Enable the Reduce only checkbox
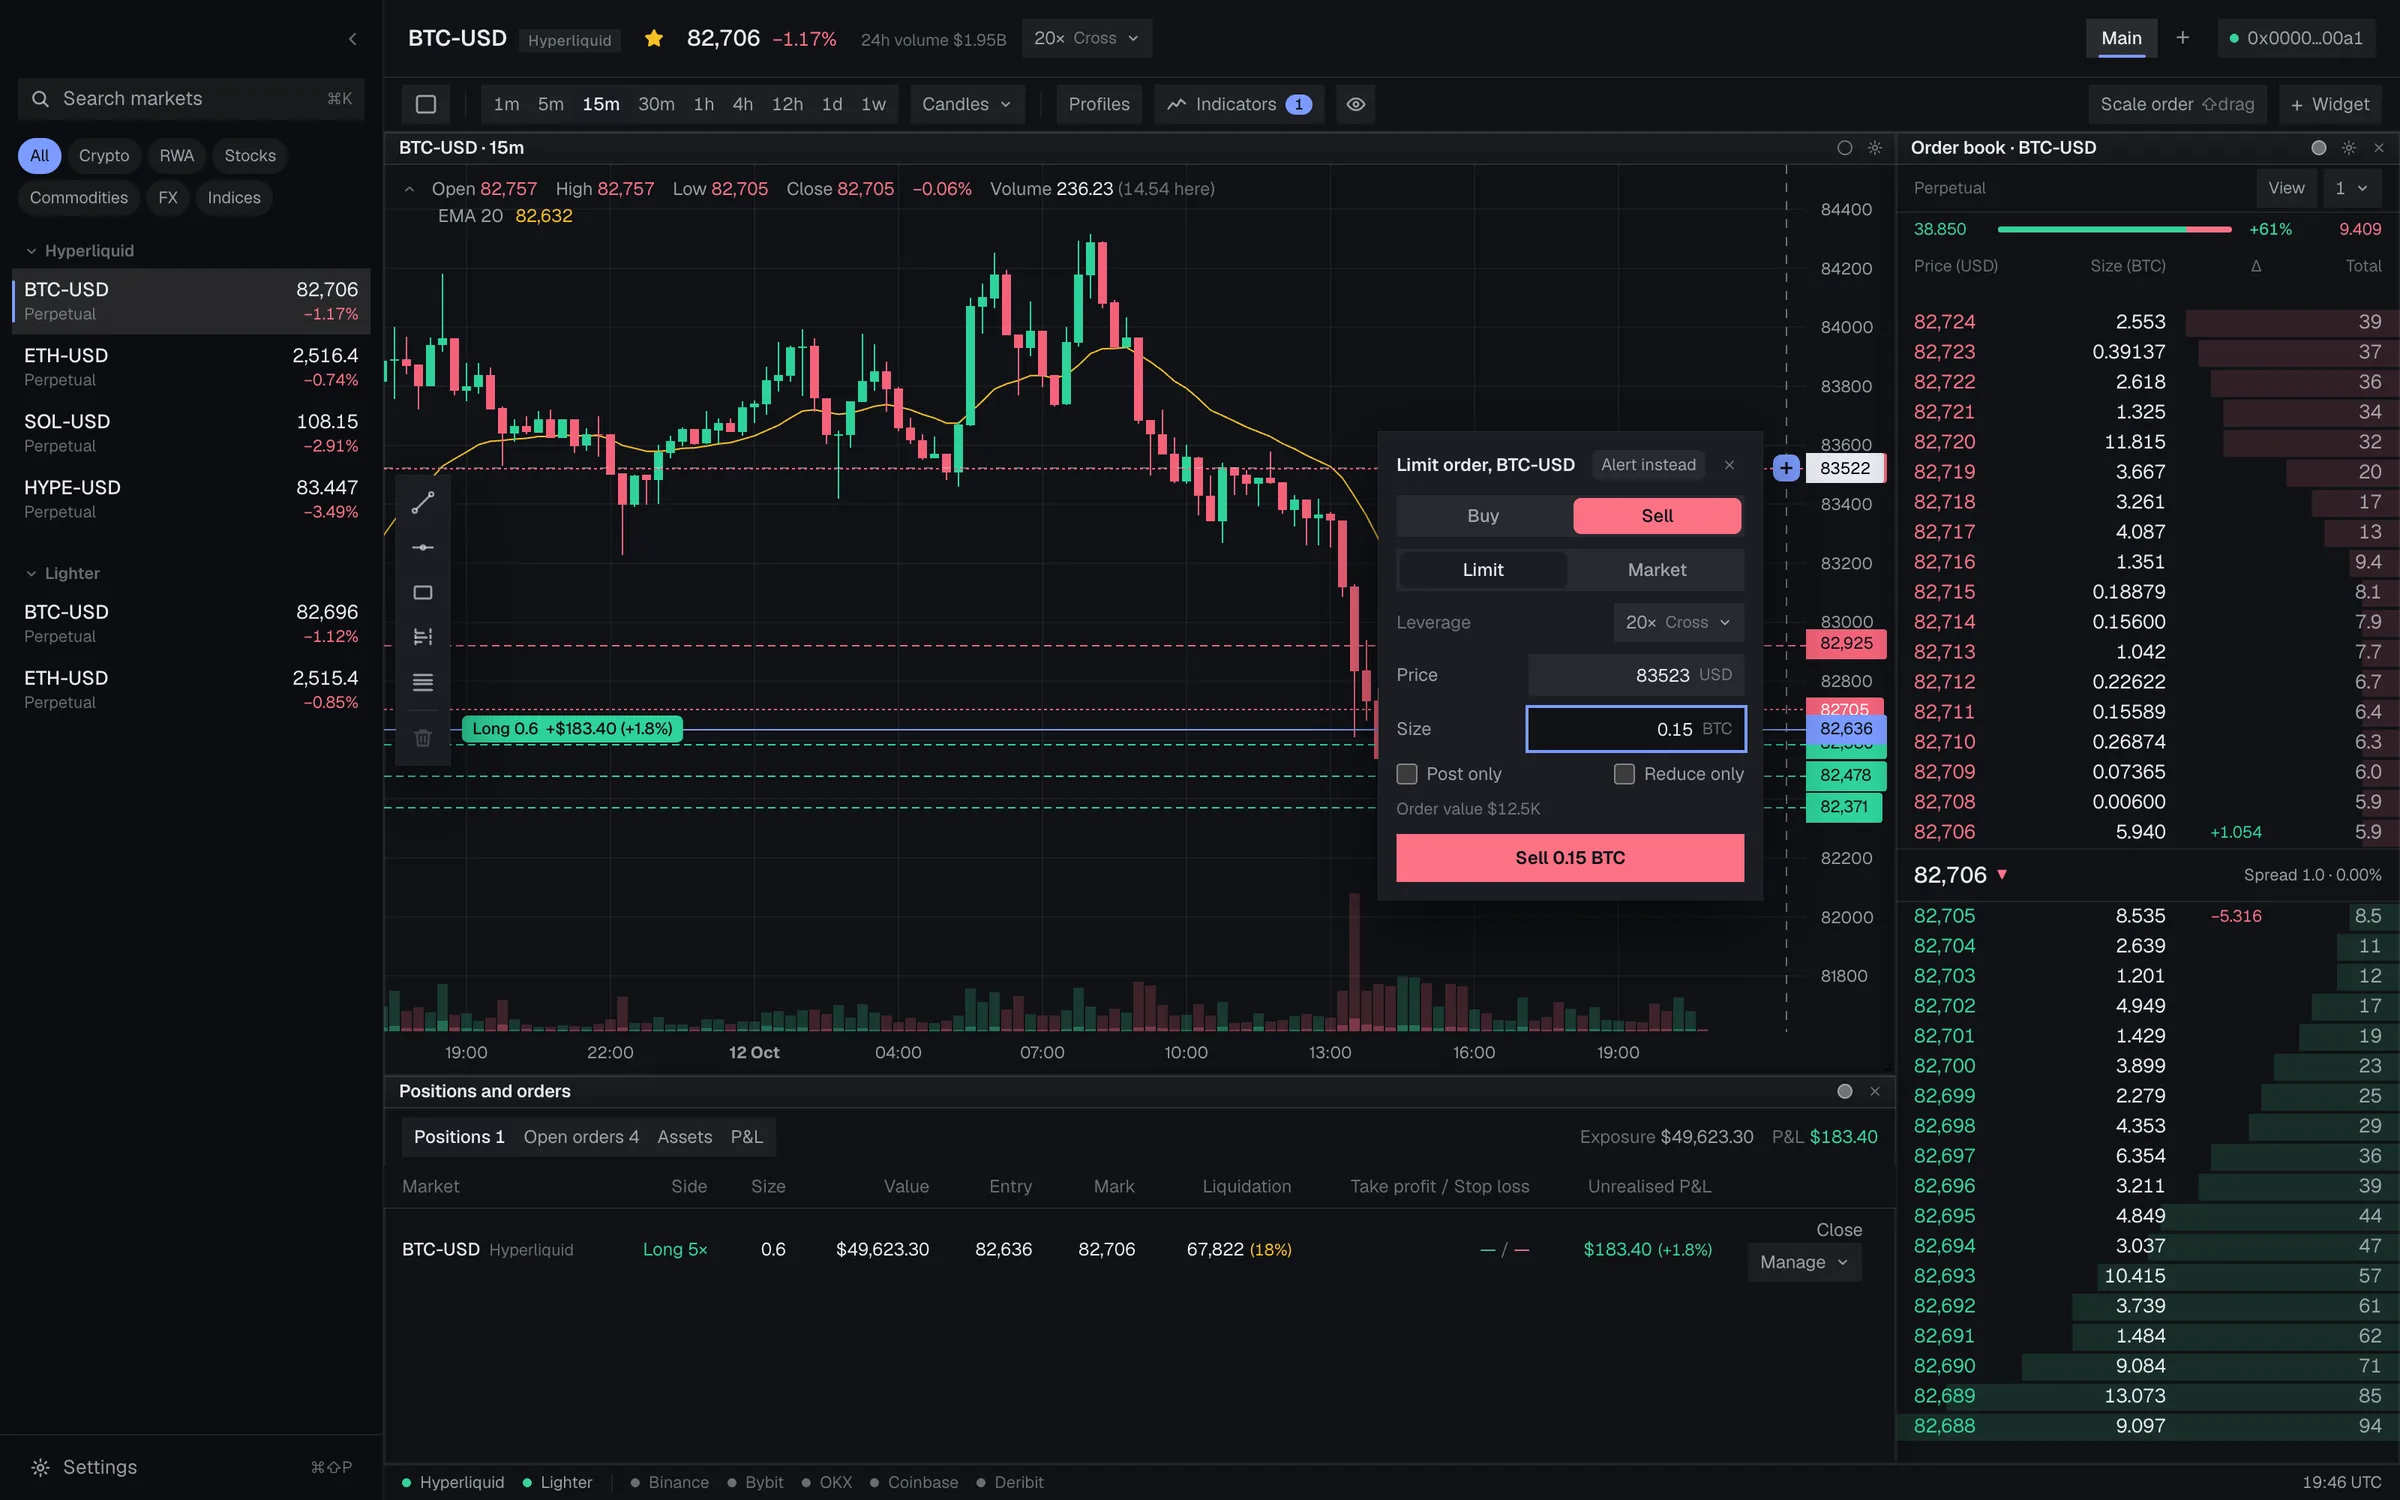The height and width of the screenshot is (1500, 2400). (1624, 774)
